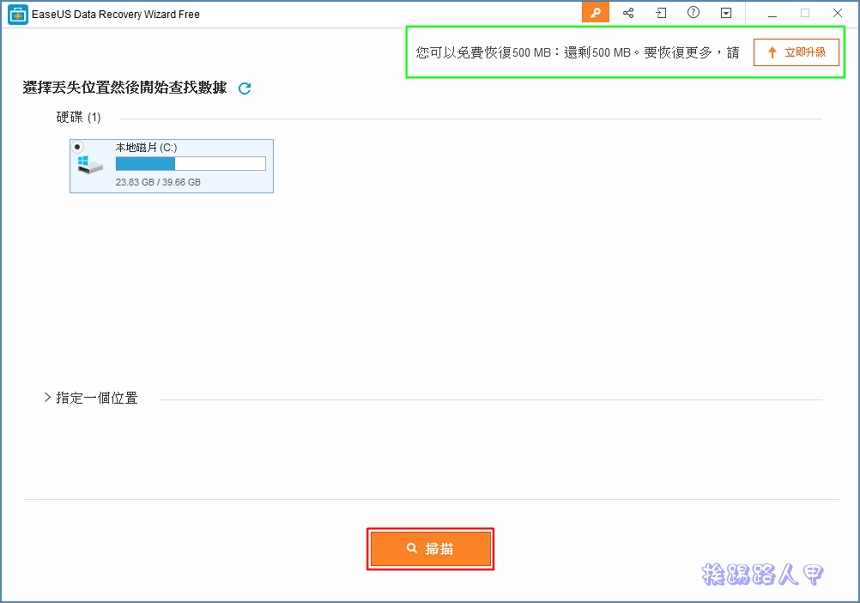Click the 23.83 GB / 39.66 GB text

point(158,182)
